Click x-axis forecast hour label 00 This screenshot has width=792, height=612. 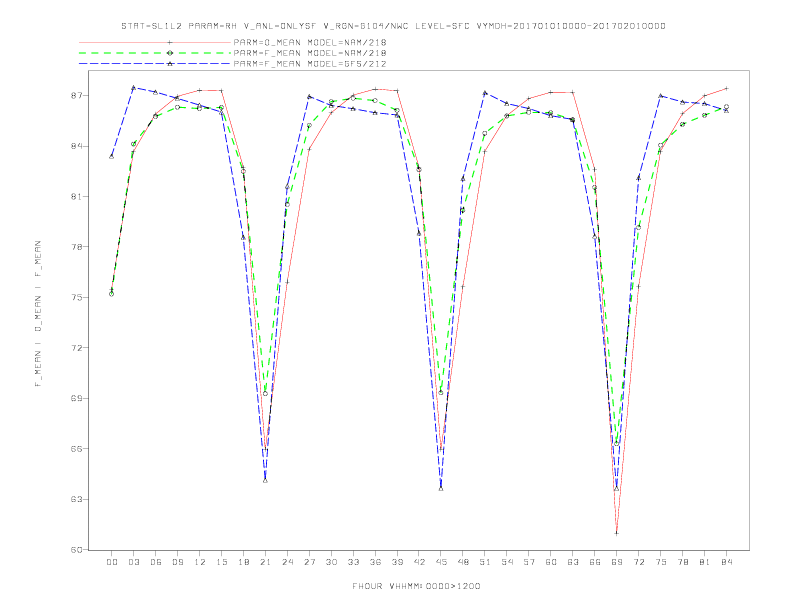pyautogui.click(x=112, y=562)
